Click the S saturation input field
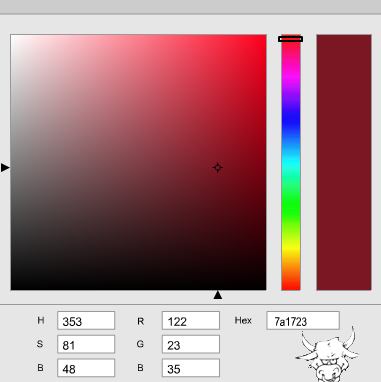Image resolution: width=381 pixels, height=382 pixels. [x=86, y=344]
